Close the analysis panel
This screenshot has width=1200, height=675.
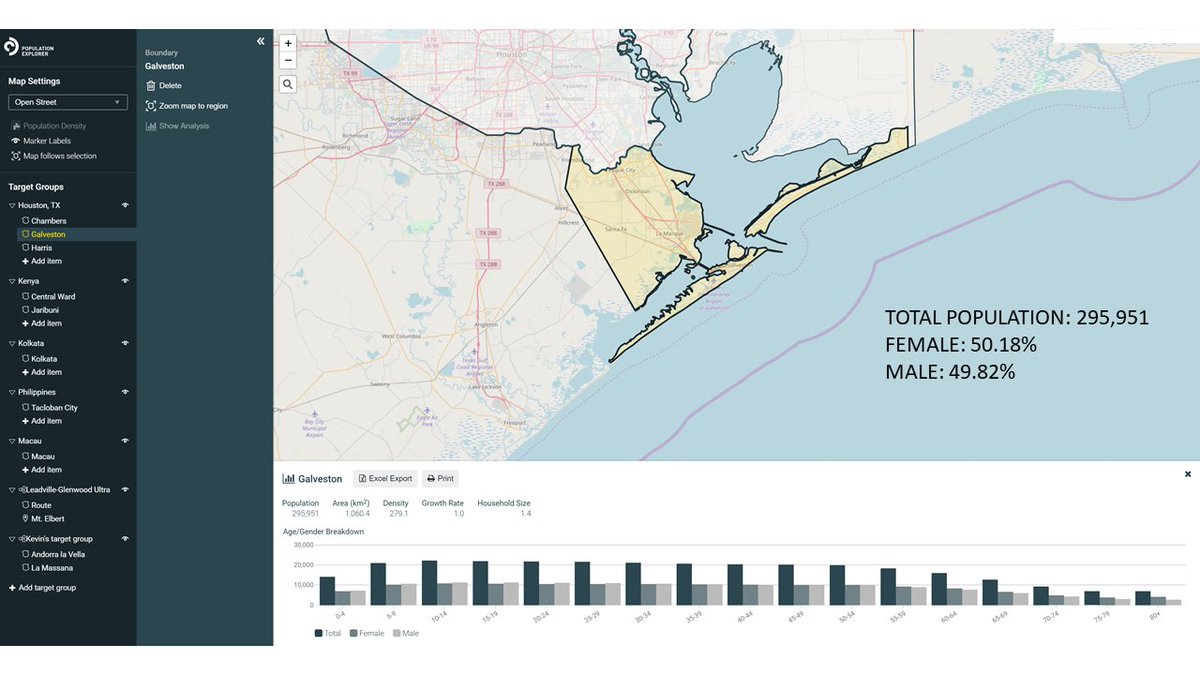pyautogui.click(x=1188, y=474)
